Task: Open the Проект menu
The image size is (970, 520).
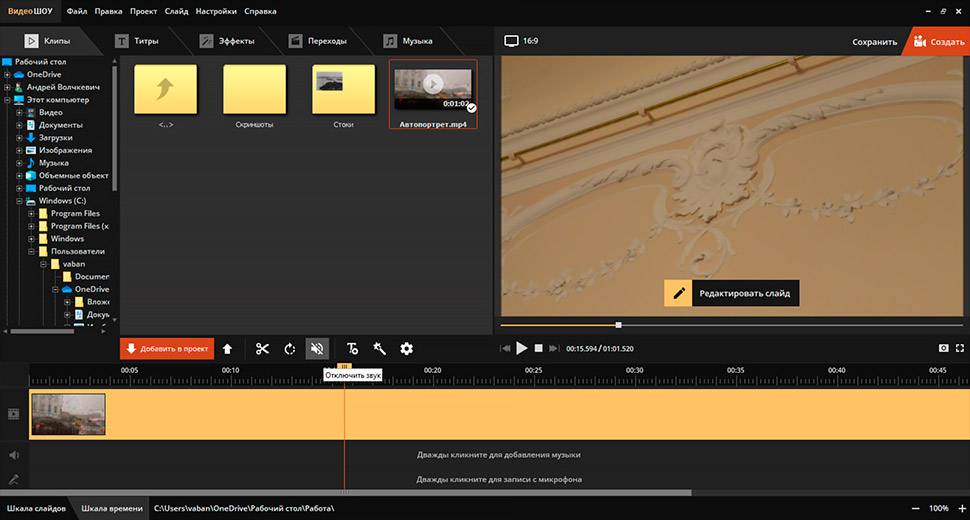Action: click(143, 12)
